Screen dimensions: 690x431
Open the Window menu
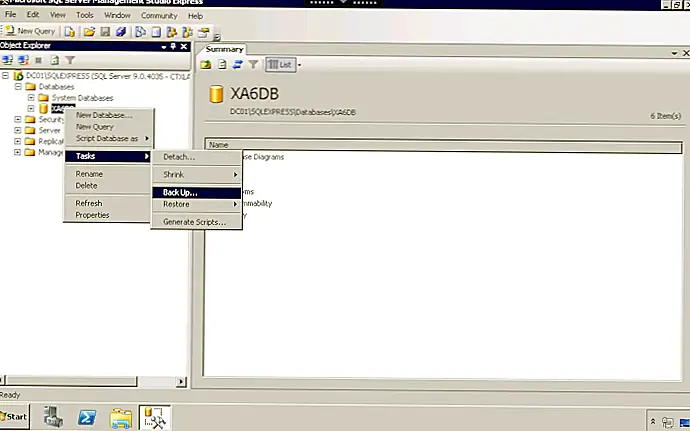coord(117,15)
